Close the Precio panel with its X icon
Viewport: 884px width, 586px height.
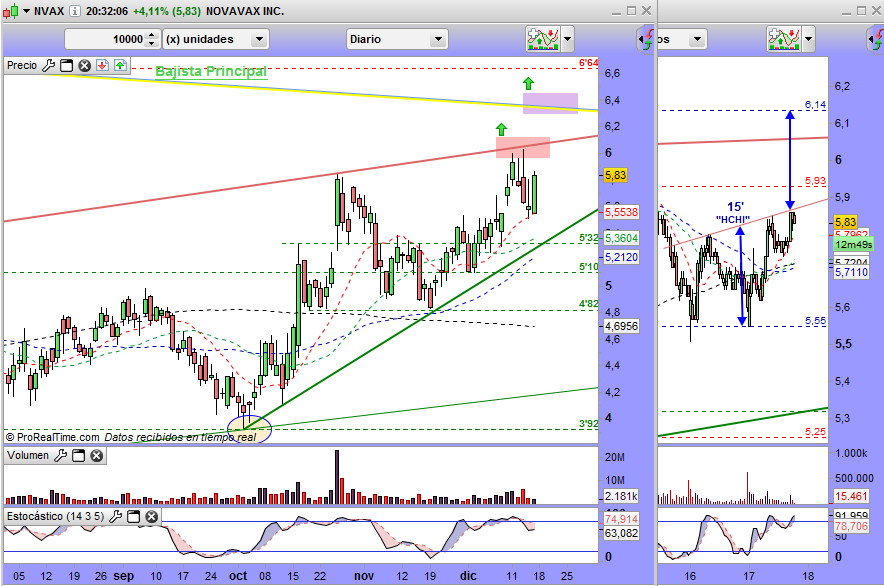pos(85,65)
